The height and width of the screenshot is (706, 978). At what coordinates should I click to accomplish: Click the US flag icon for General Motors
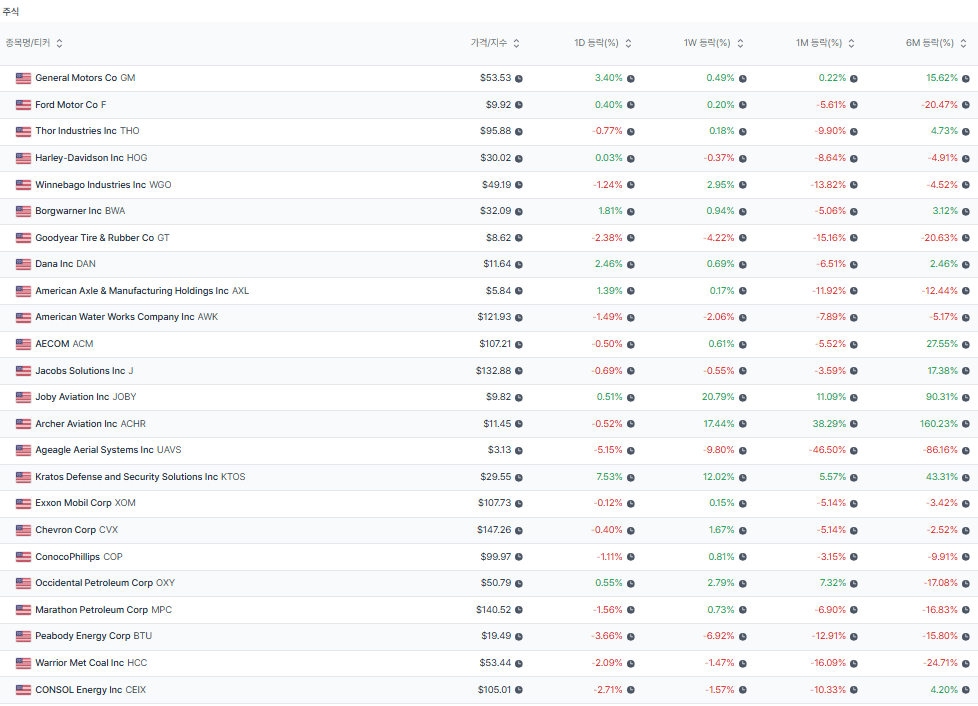[23, 78]
